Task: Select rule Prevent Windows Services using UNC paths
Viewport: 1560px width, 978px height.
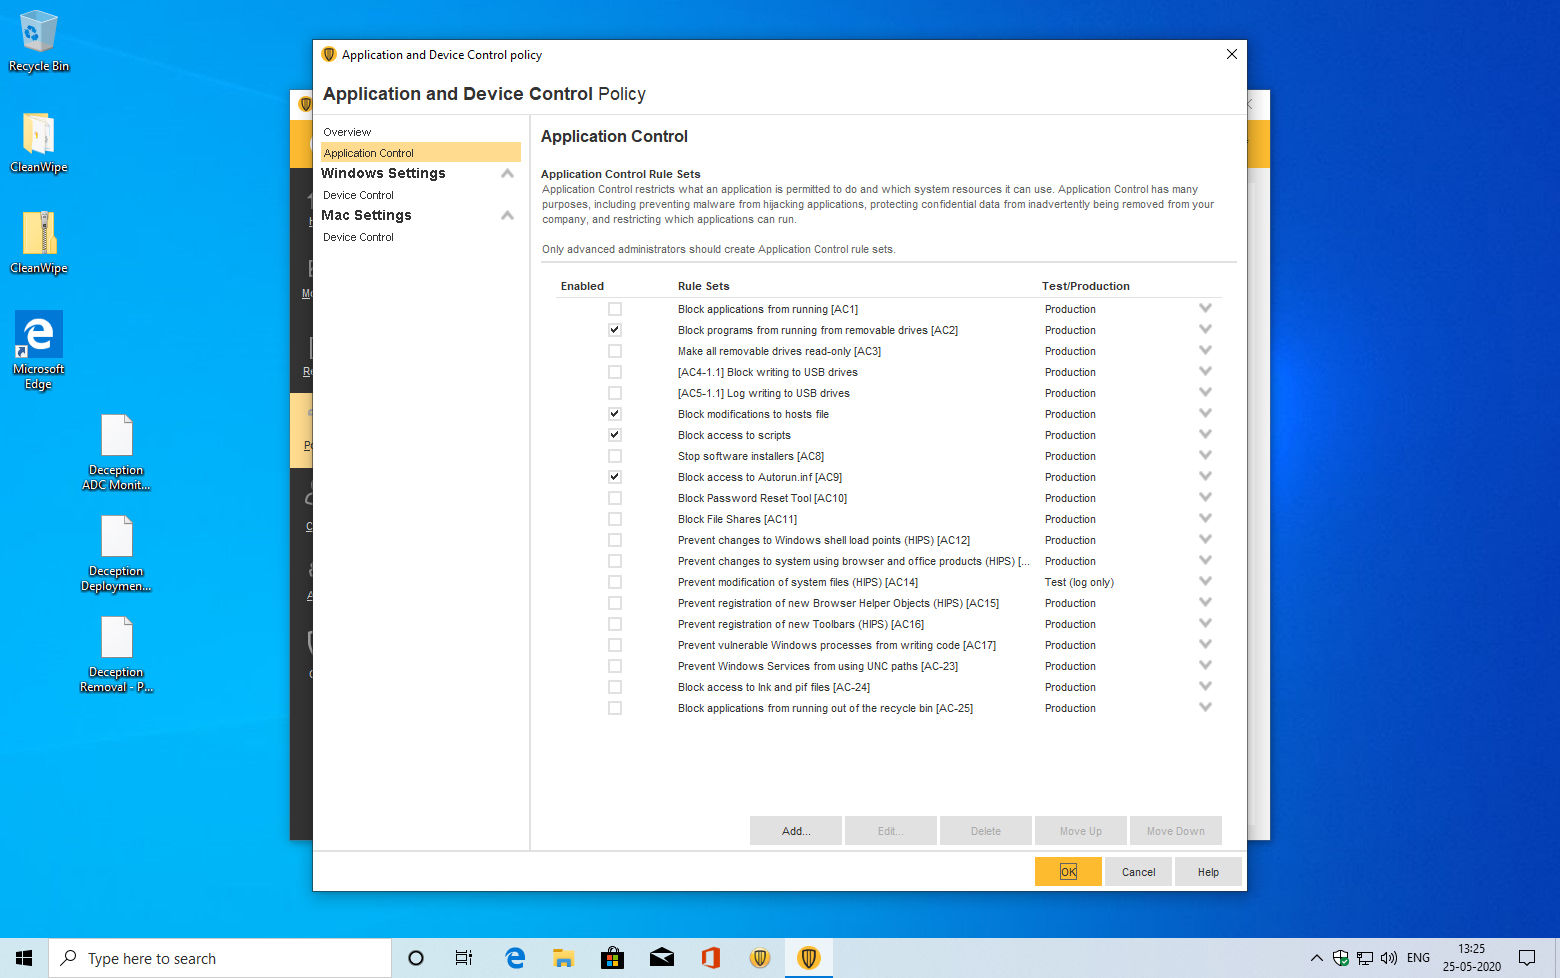Action: click(818, 666)
